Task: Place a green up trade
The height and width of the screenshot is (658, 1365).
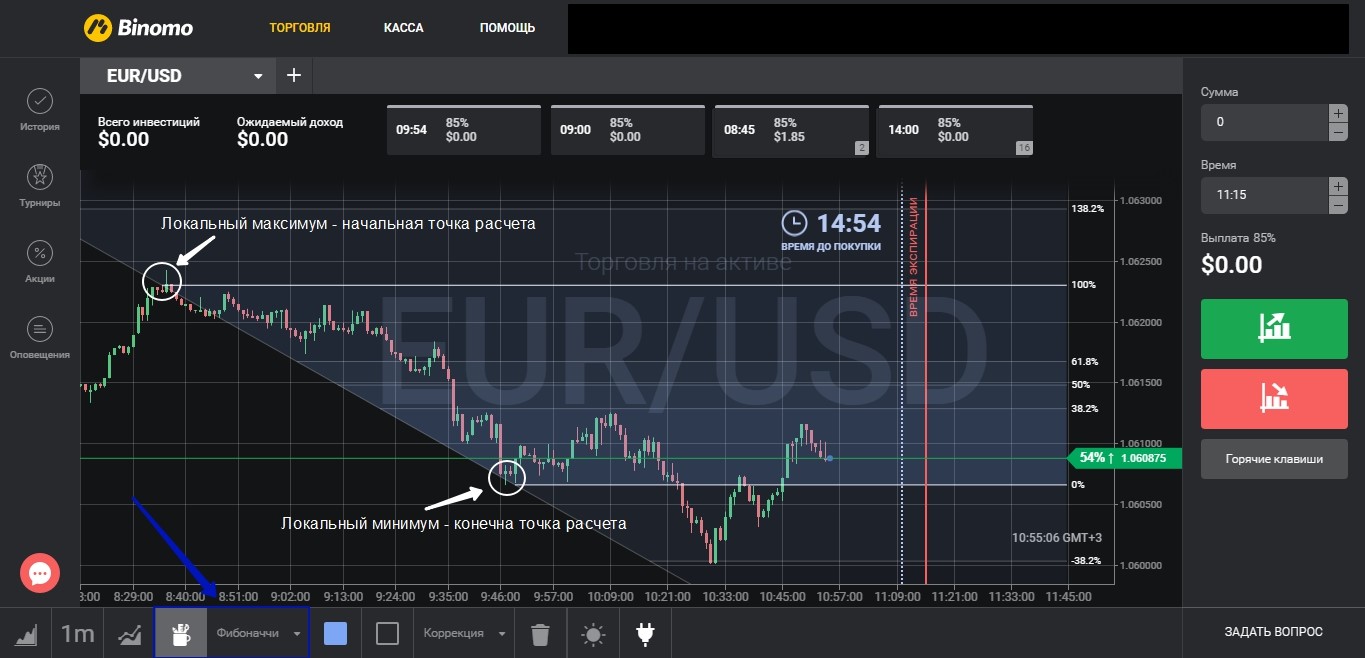Action: (1274, 328)
